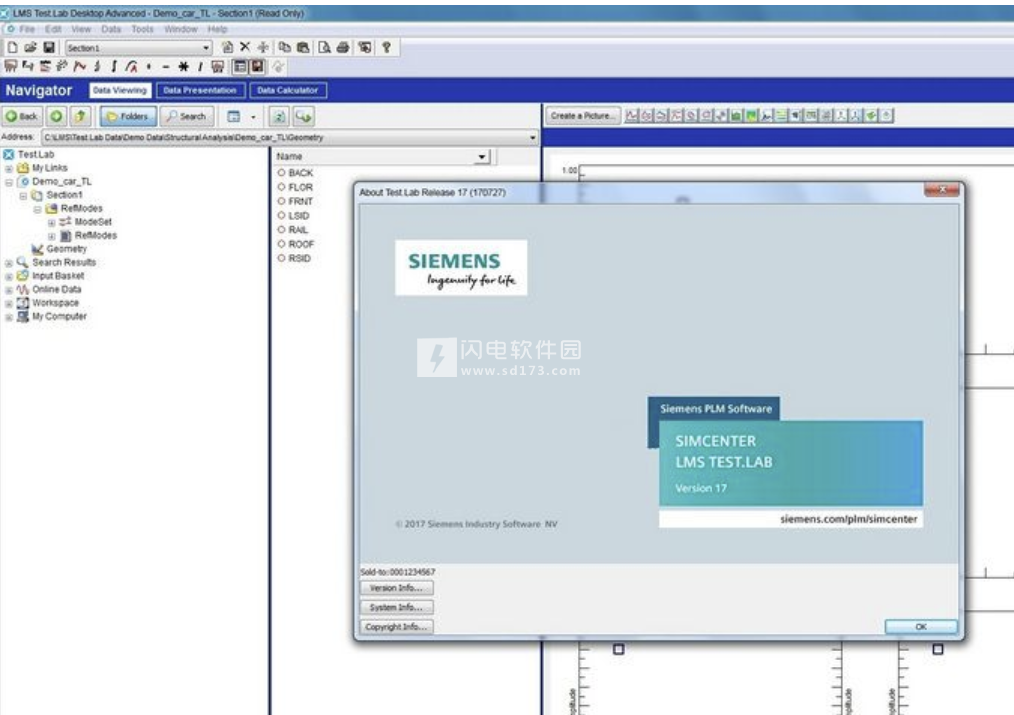
Task: Switch to the Data Presentation tab
Action: 200,91
